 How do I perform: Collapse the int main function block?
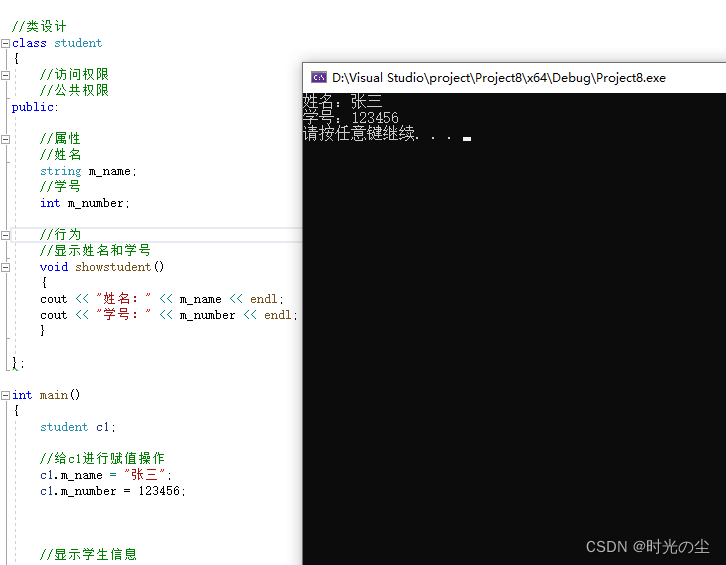coord(6,395)
